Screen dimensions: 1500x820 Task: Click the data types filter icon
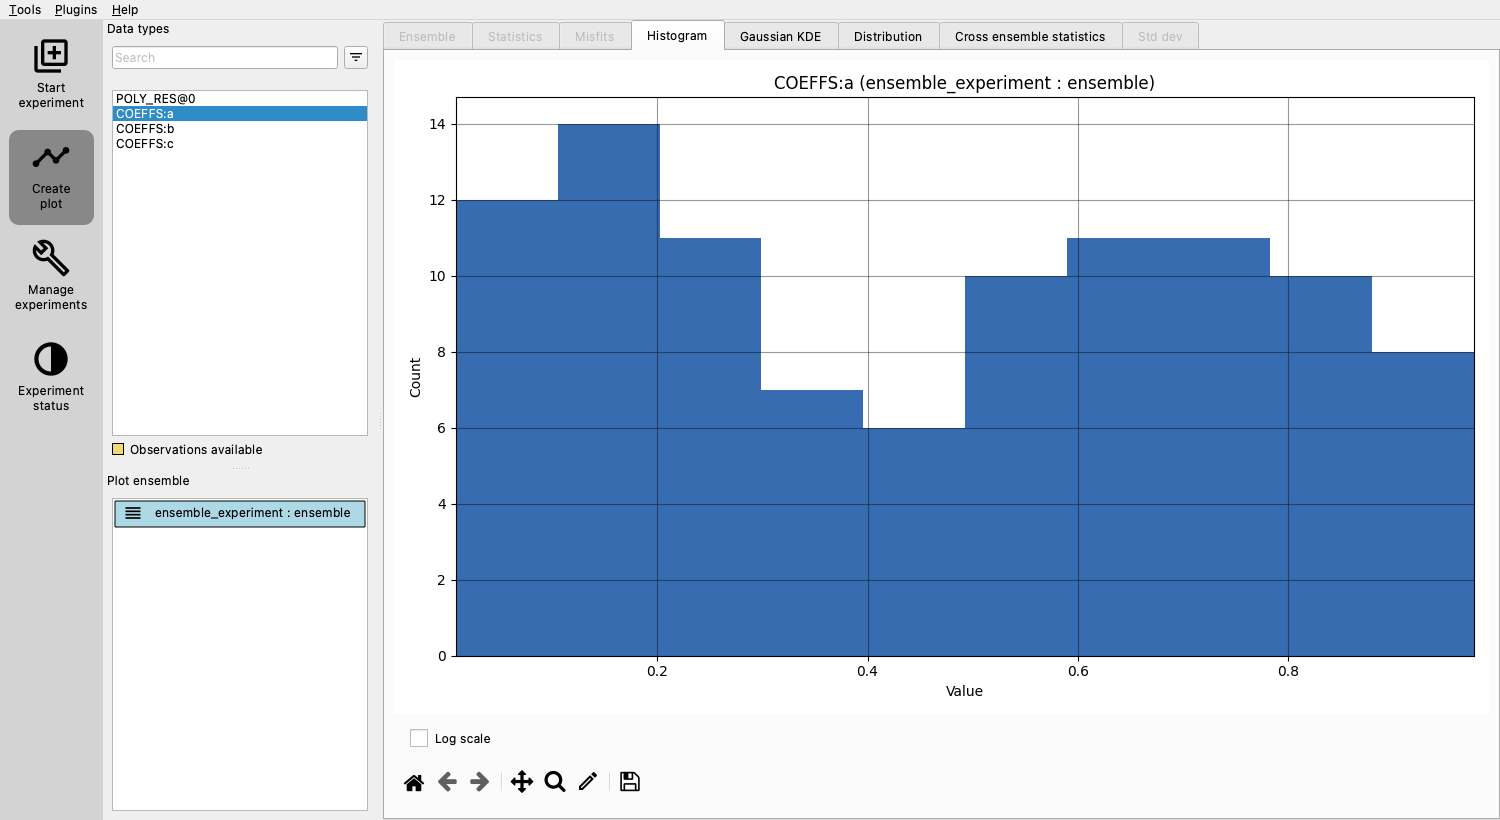pos(356,58)
